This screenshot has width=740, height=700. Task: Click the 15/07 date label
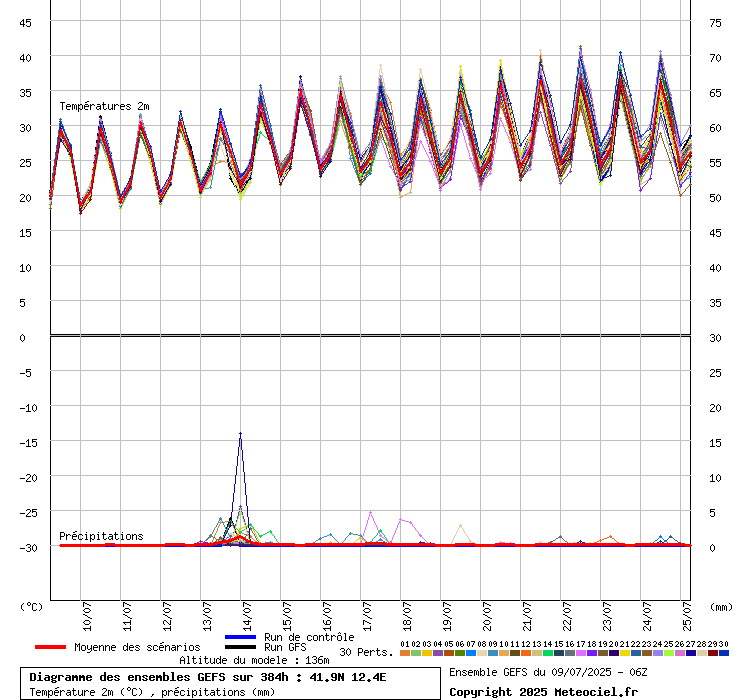[287, 616]
